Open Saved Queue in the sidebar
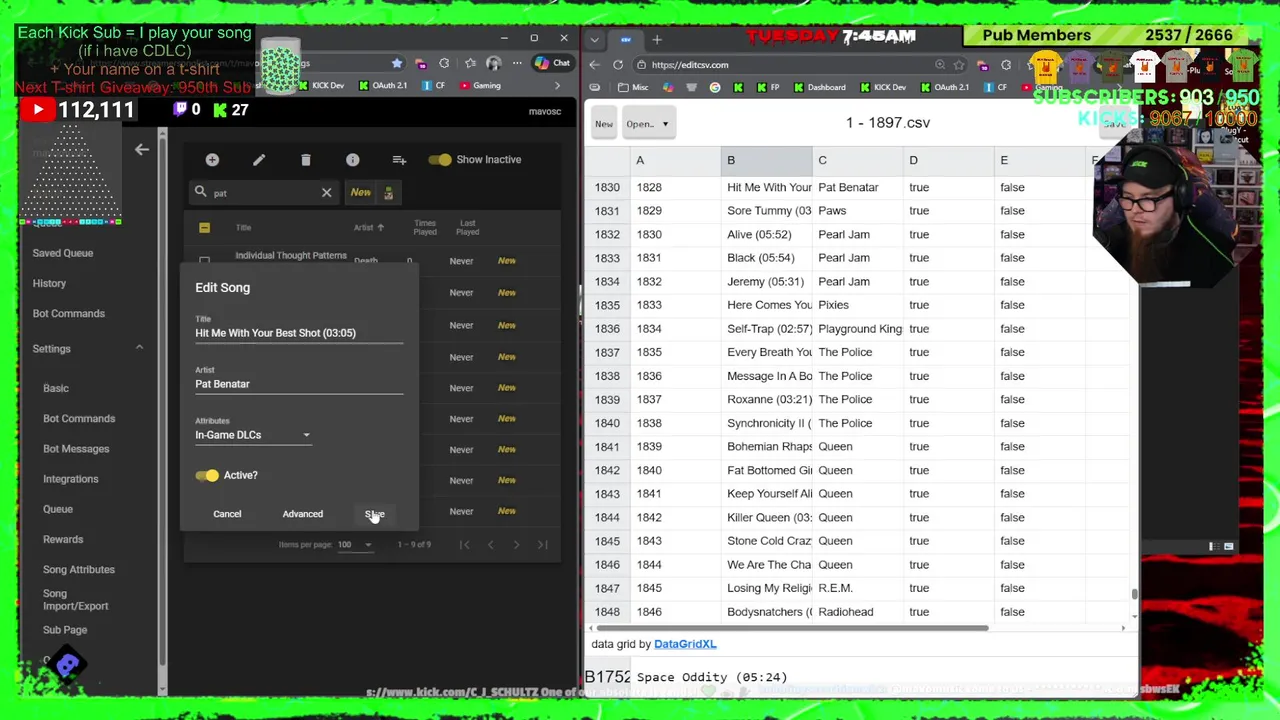 (62, 253)
